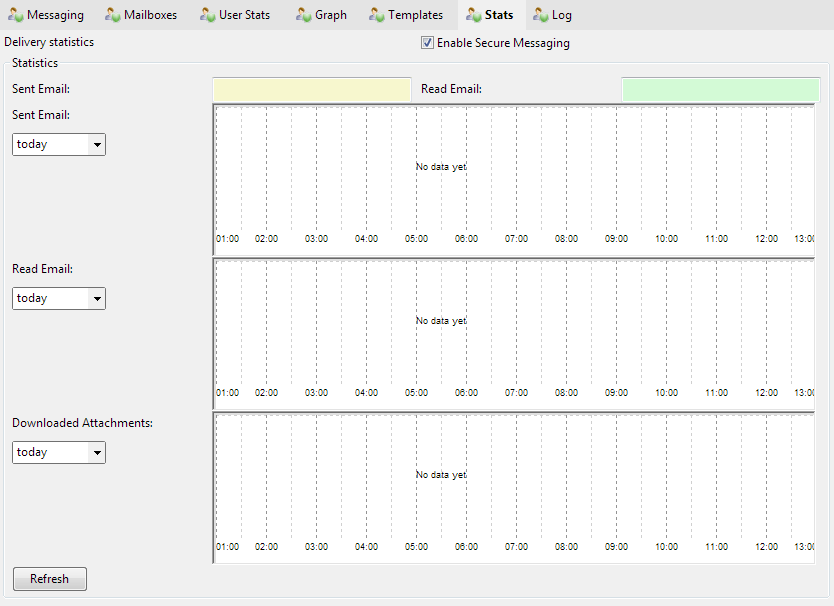The width and height of the screenshot is (834, 606).
Task: Click the Messaging tab icon
Action: pyautogui.click(x=16, y=15)
